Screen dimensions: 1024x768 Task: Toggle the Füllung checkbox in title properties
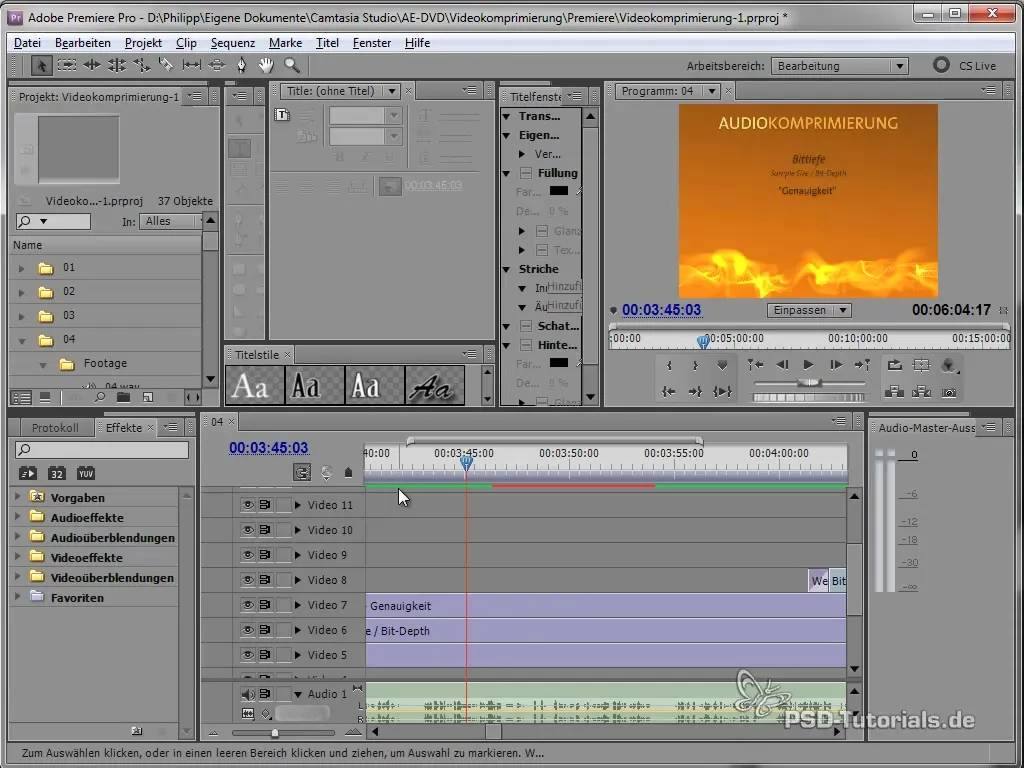[x=526, y=174]
